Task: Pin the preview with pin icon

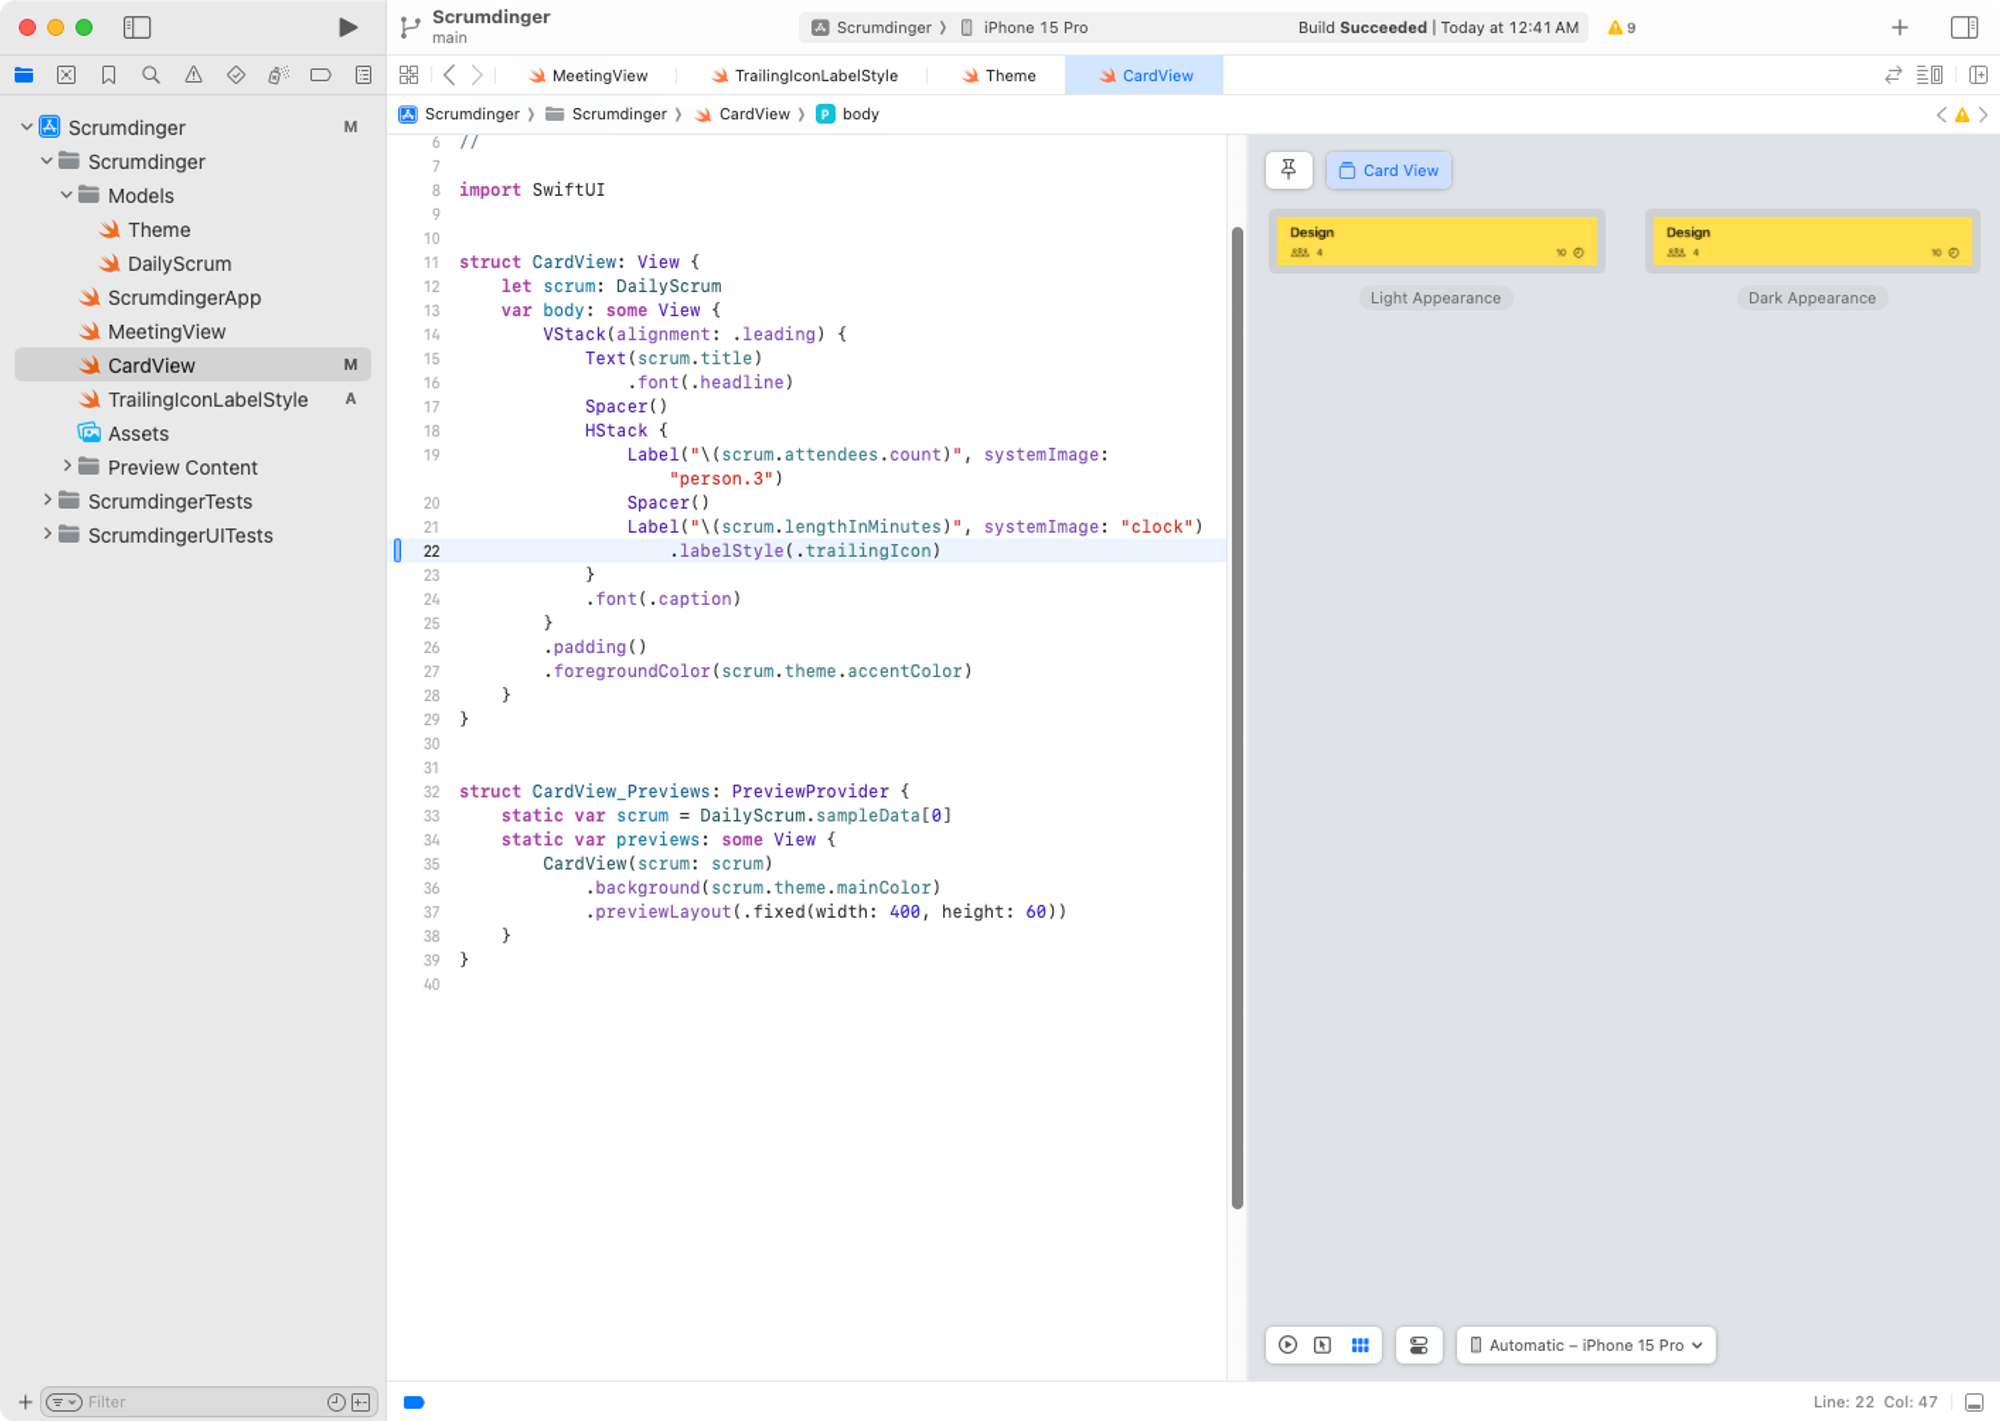Action: [1288, 170]
